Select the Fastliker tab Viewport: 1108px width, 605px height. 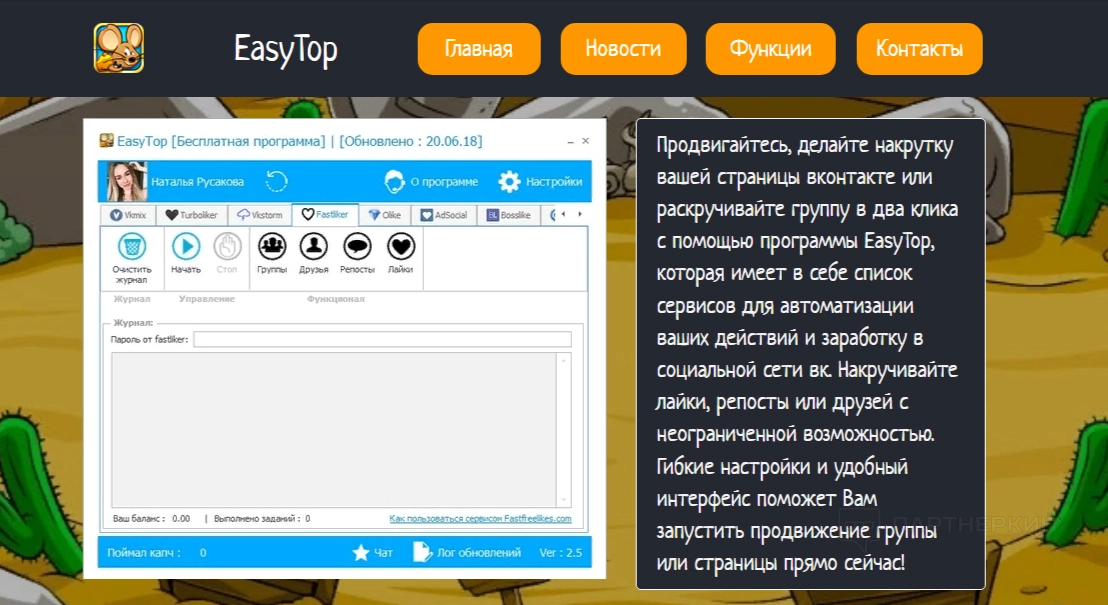pos(325,214)
